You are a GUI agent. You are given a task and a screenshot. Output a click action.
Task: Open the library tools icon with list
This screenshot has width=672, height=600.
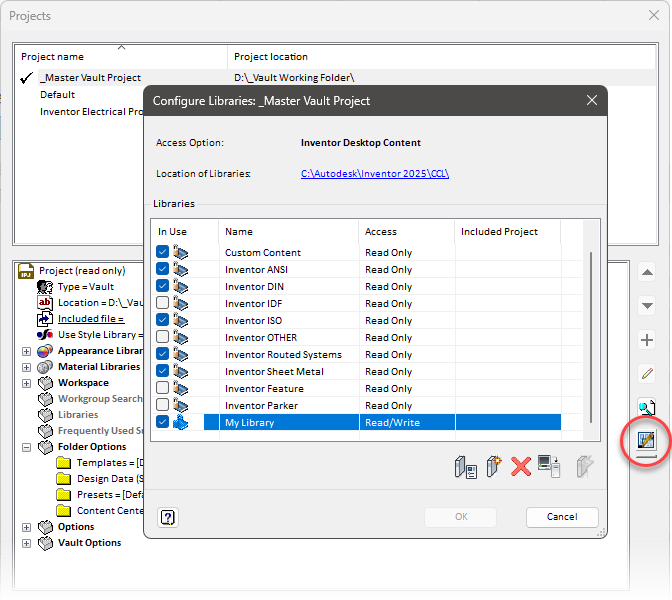click(x=465, y=467)
